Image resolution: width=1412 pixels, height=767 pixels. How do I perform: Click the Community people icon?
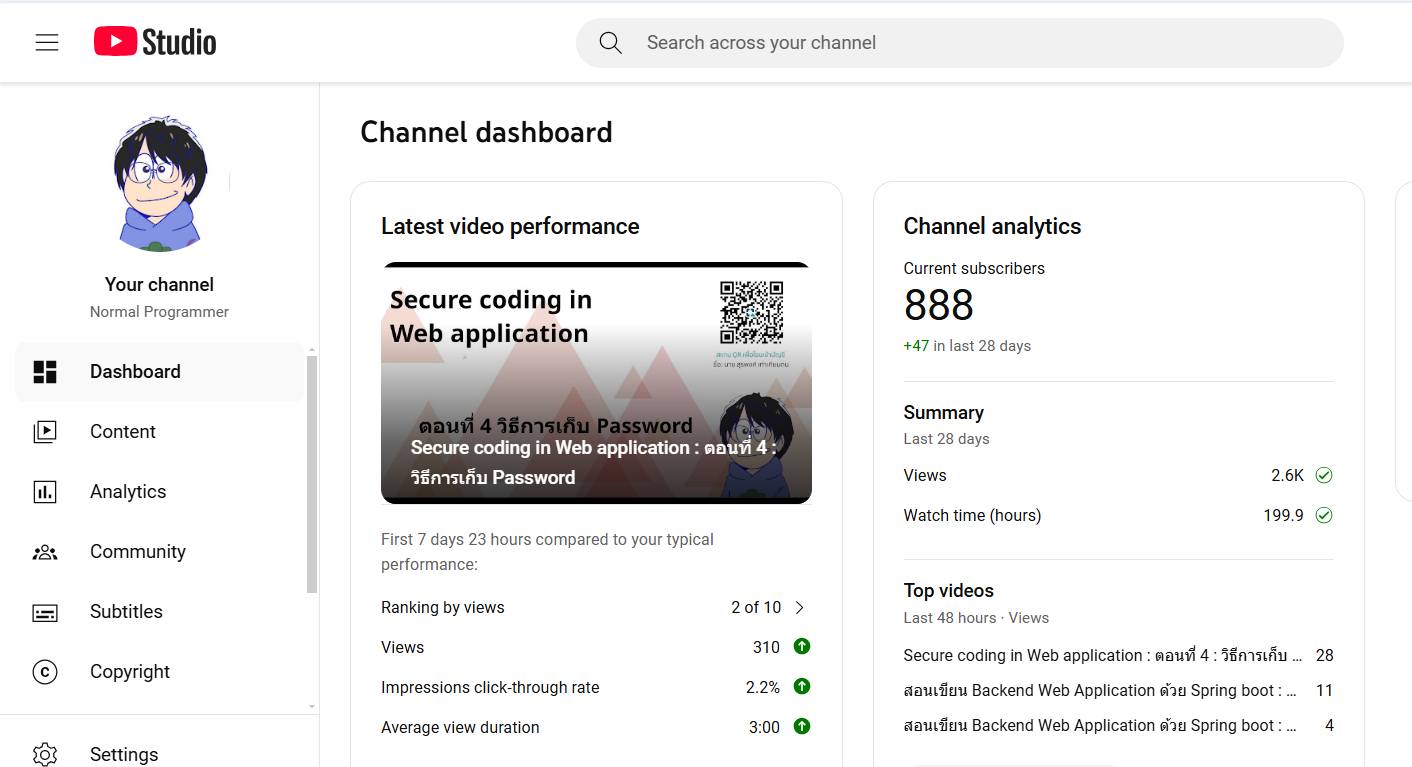[45, 552]
